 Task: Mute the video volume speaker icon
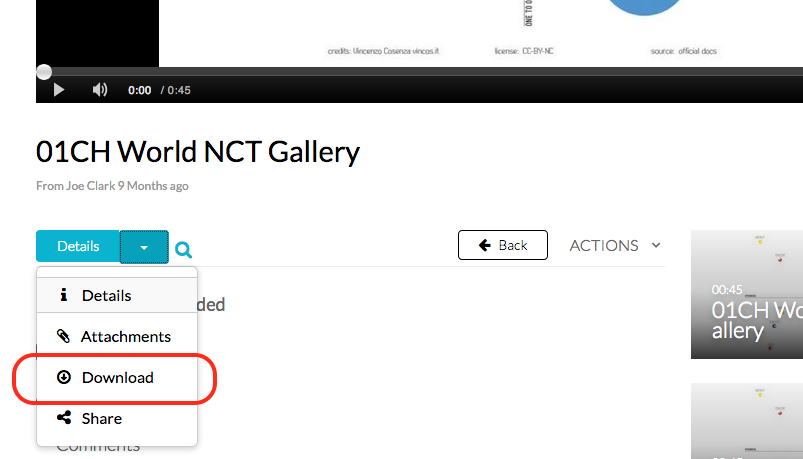tap(100, 90)
